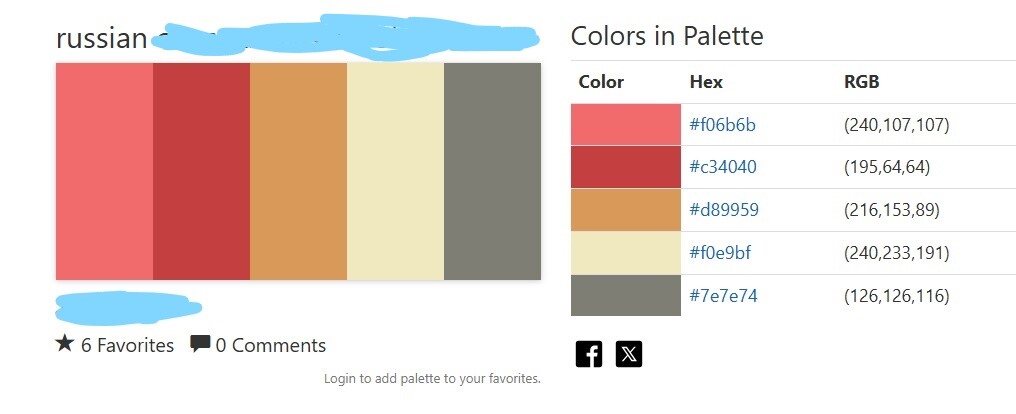Visit the #7e7e74 hex color link
Viewport: 1016px width, 414px height.
click(723, 295)
